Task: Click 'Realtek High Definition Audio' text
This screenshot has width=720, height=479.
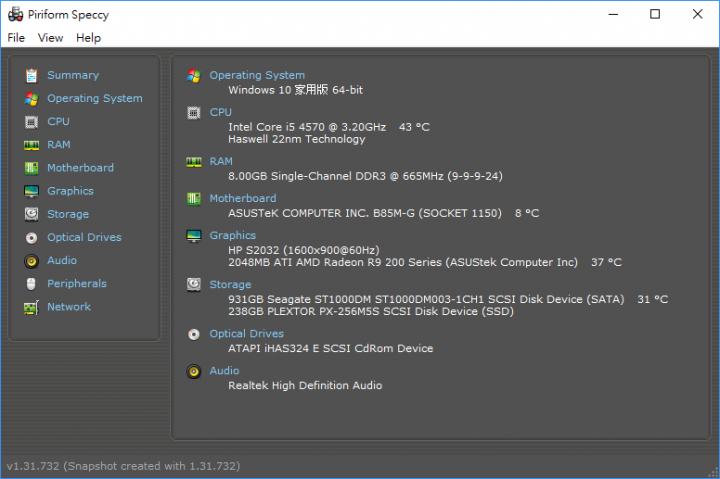Action: [305, 386]
